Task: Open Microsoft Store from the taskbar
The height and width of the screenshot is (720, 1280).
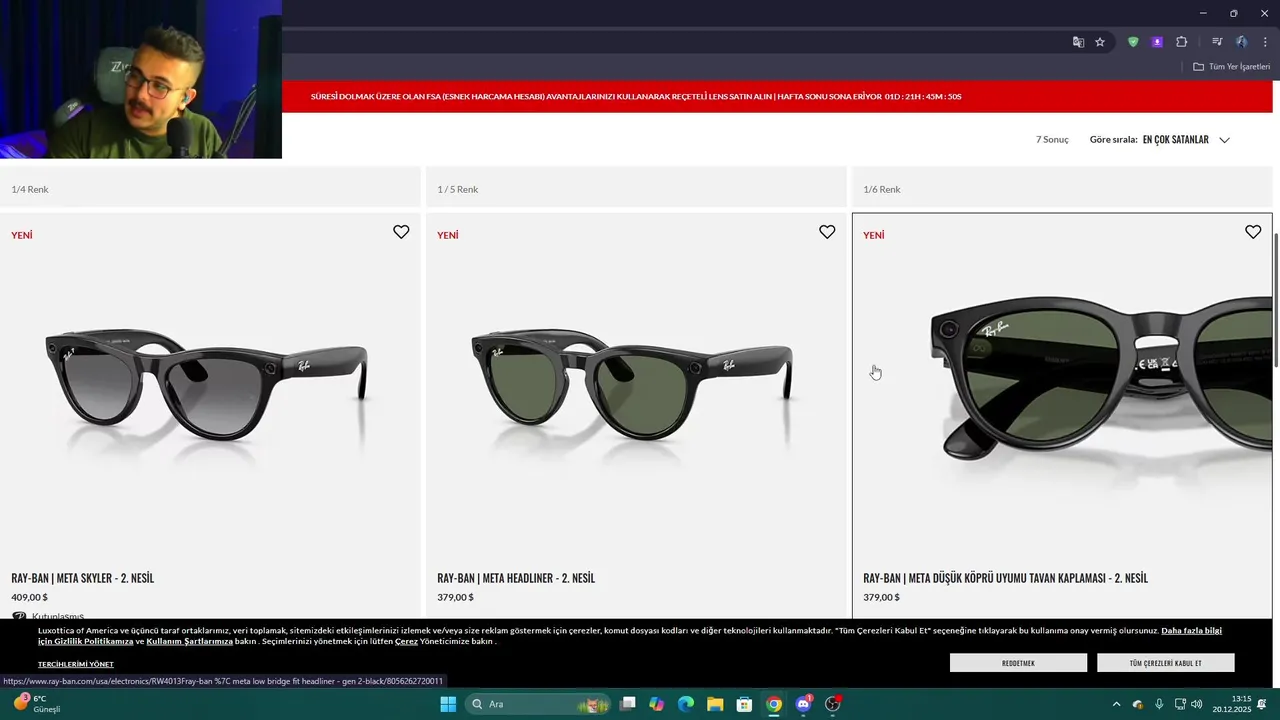Action: pos(744,704)
